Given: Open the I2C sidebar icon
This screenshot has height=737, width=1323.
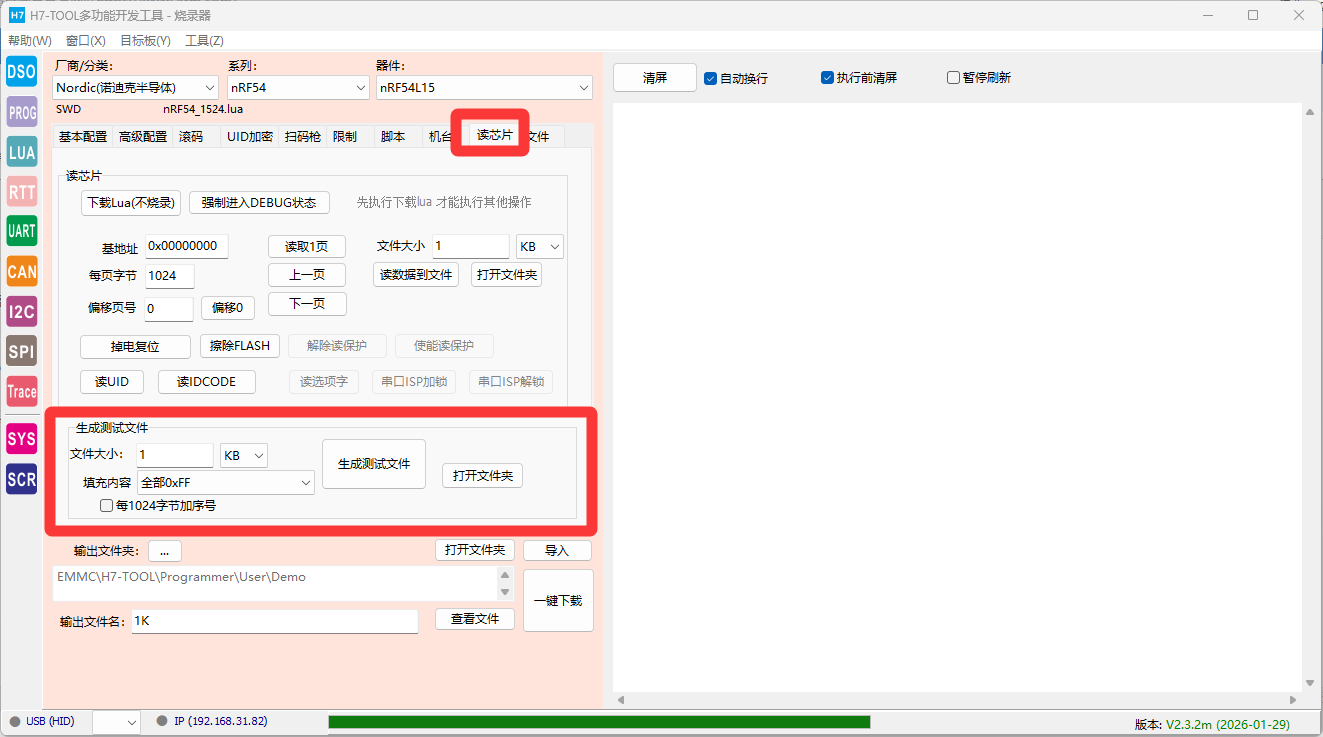Looking at the screenshot, I should 21,311.
